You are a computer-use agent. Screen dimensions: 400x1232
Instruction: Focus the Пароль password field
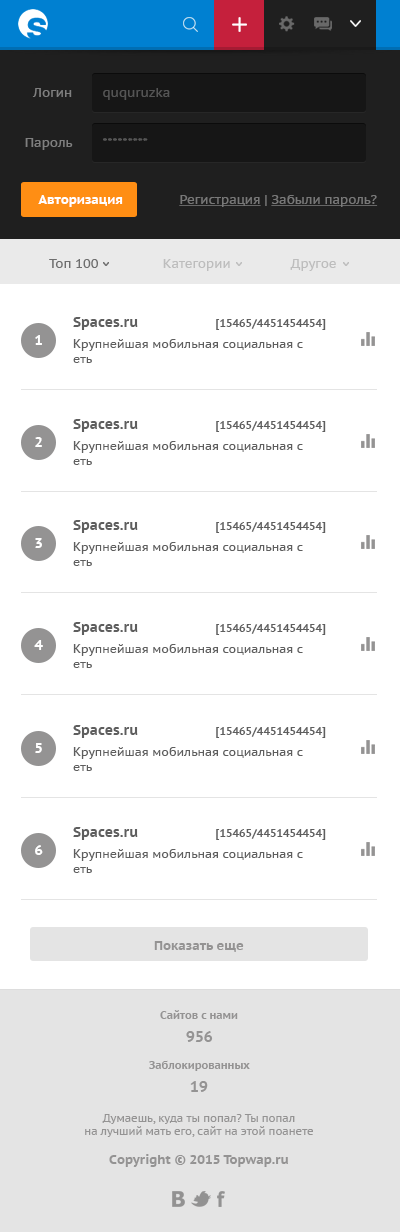229,142
